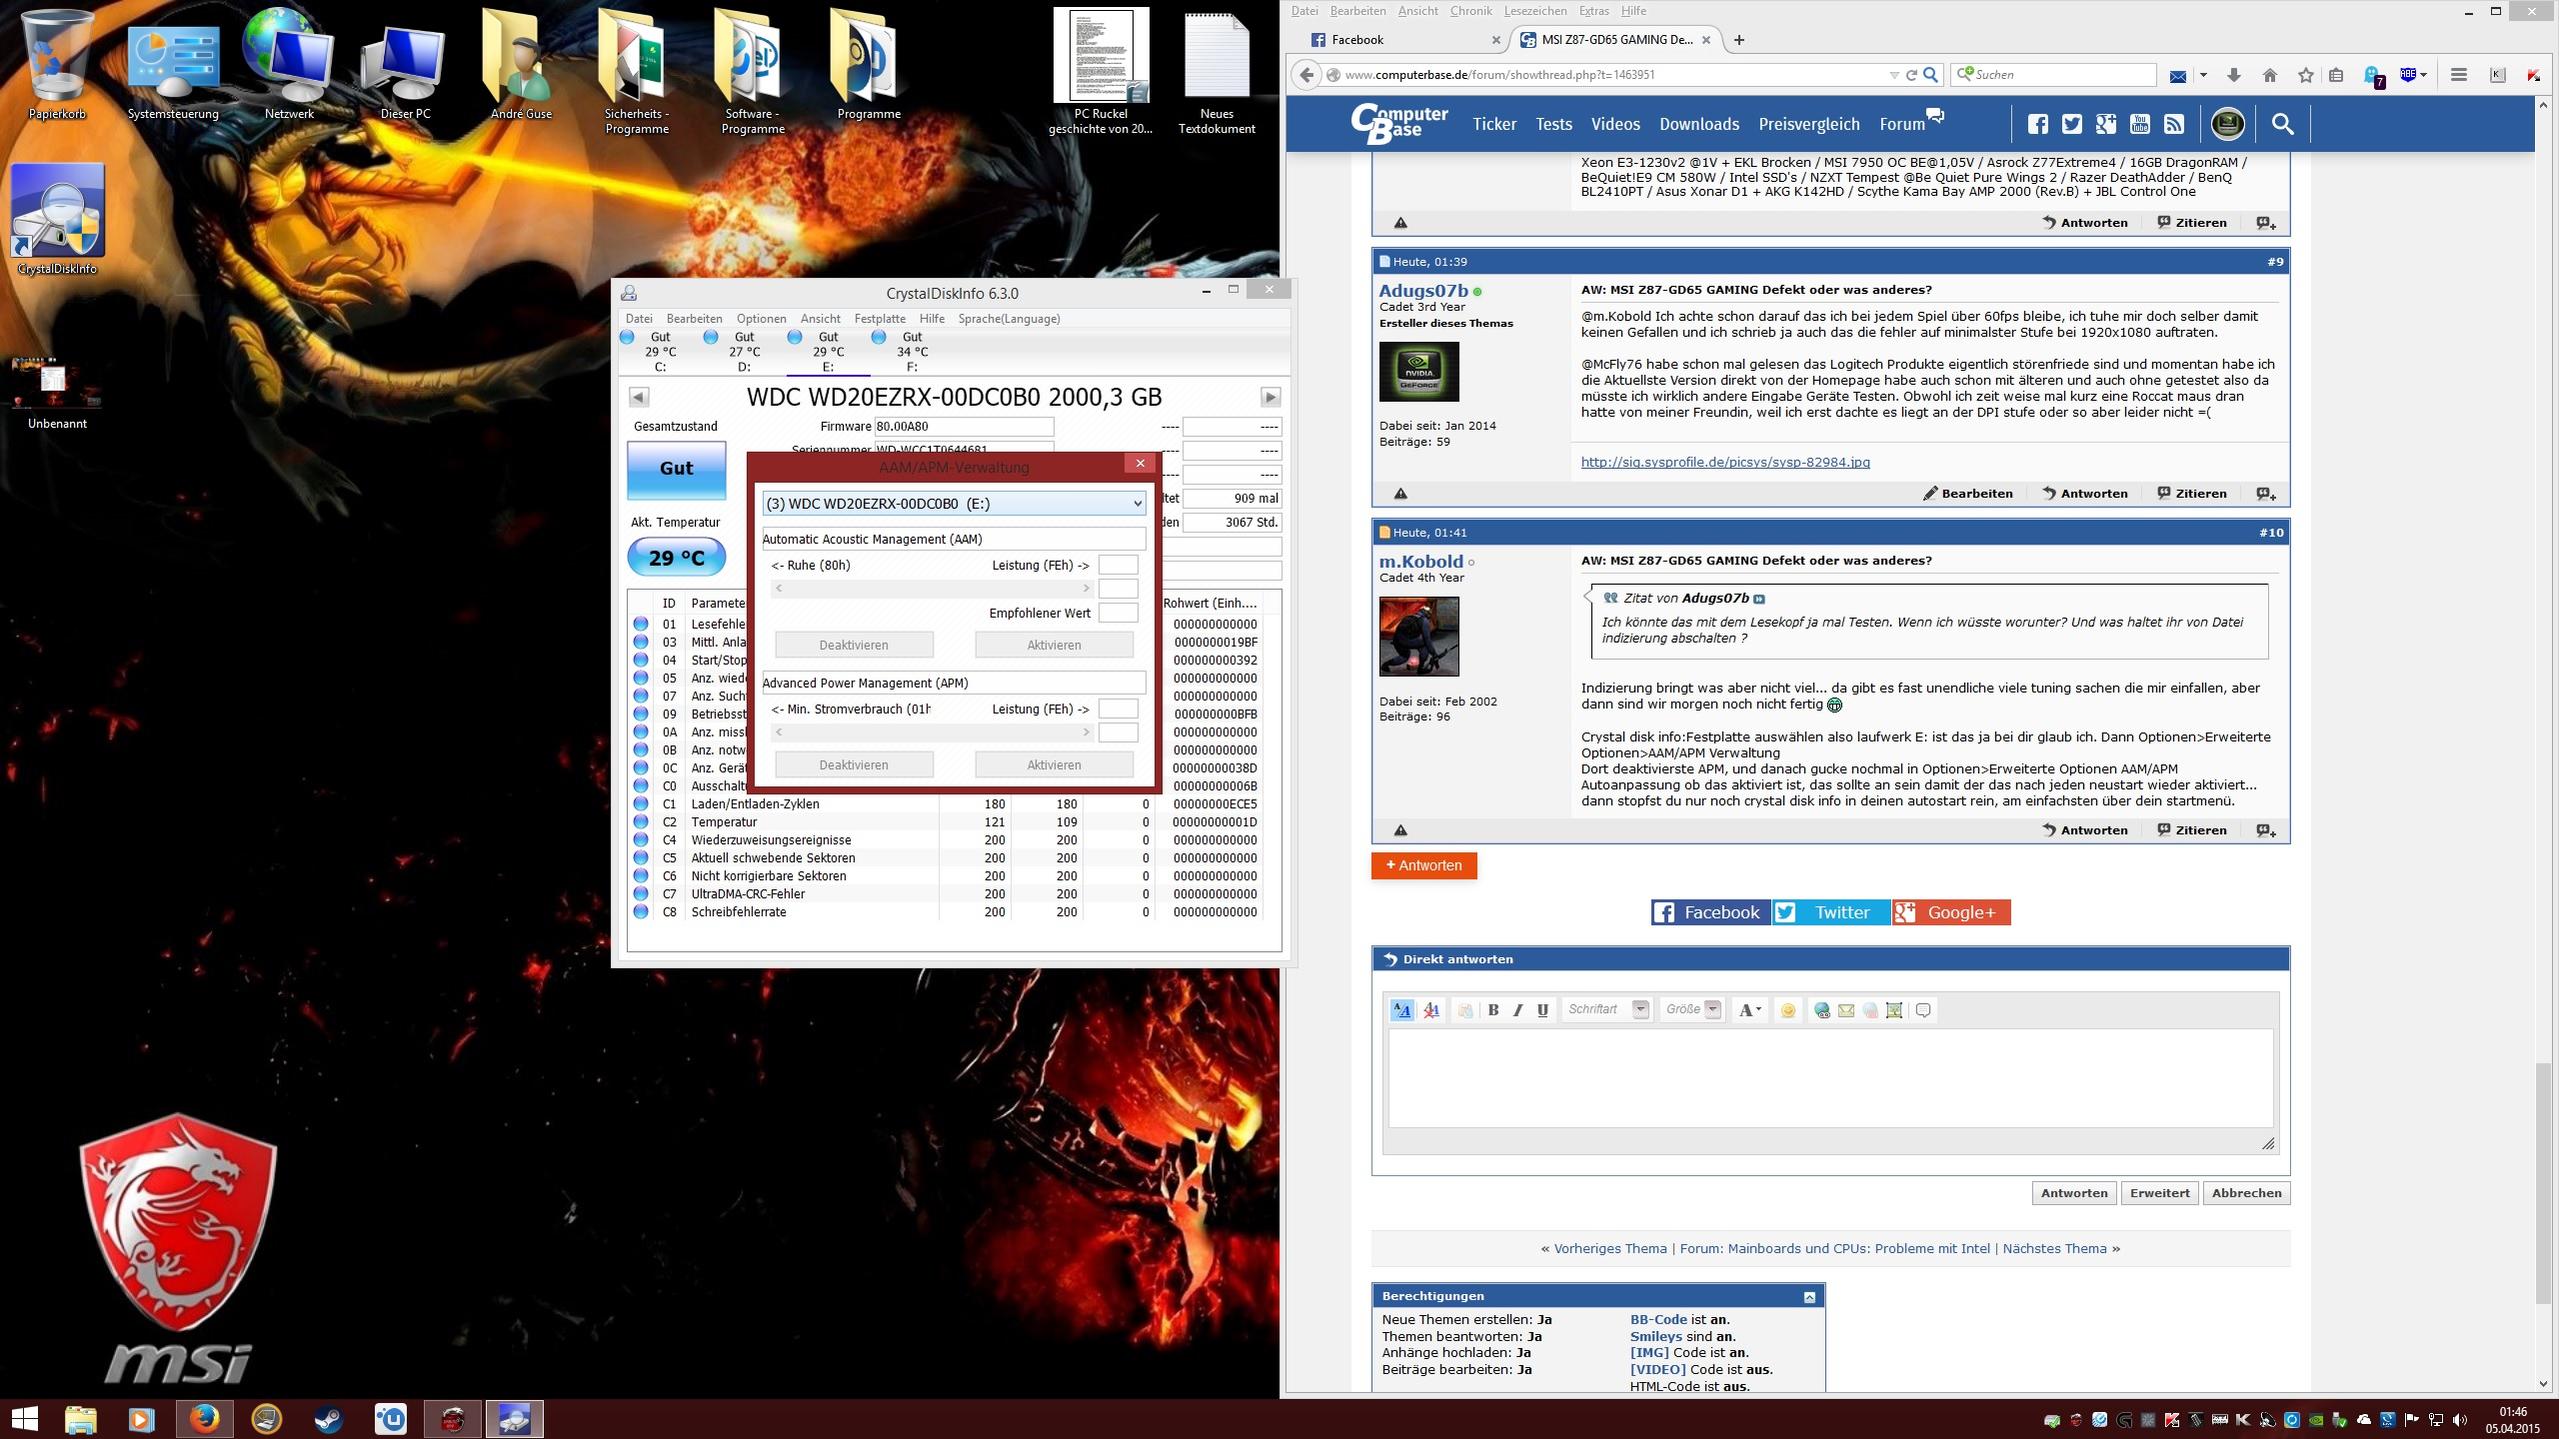The image size is (2559, 1439).
Task: Click the insert quote bubble icon
Action: 1923,1010
